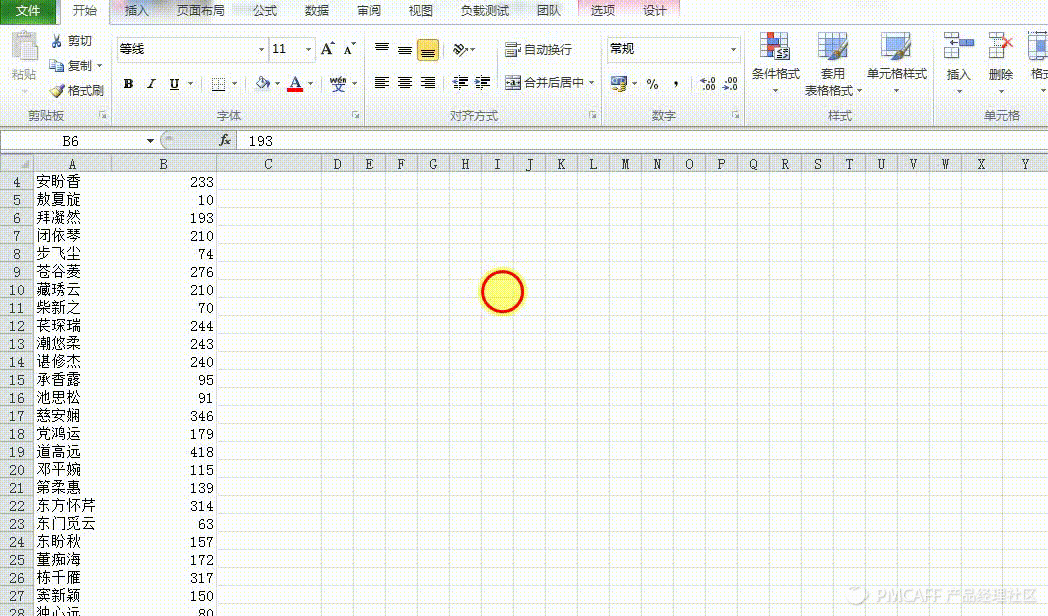Open the Name Box dropdown arrow
Image resolution: width=1048 pixels, height=616 pixels.
(150, 141)
